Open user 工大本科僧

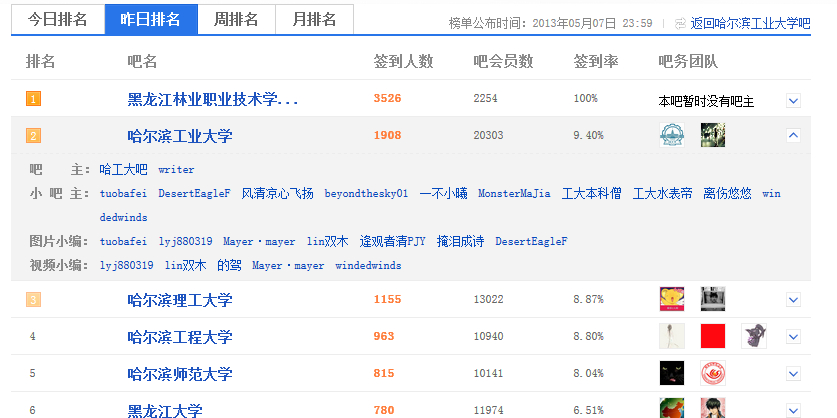[591, 194]
